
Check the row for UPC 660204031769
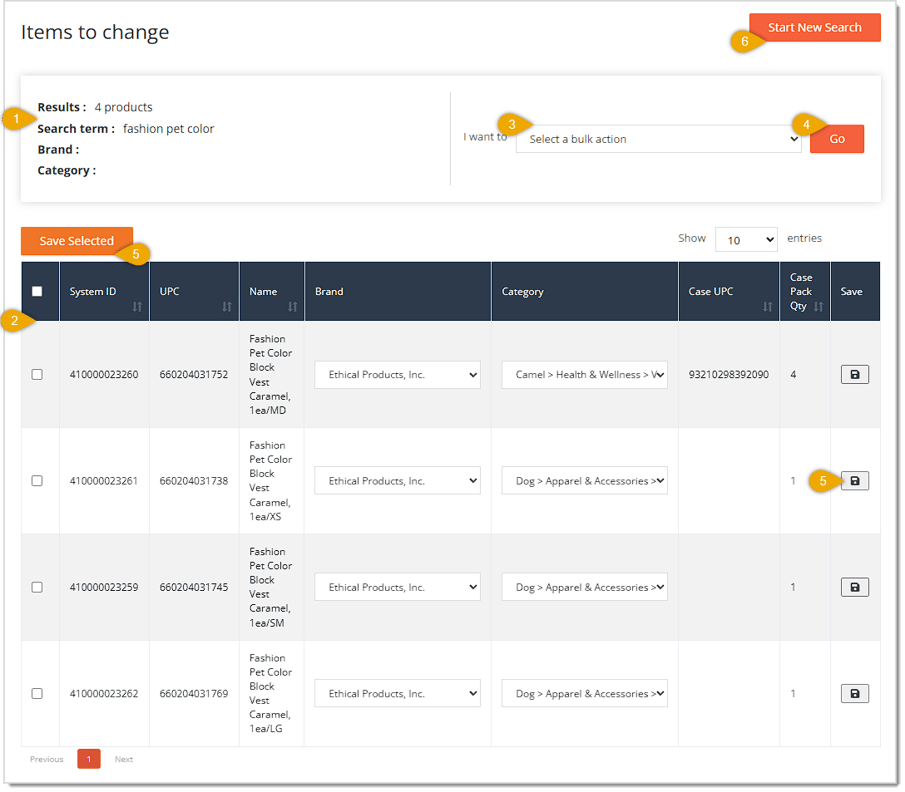37,693
